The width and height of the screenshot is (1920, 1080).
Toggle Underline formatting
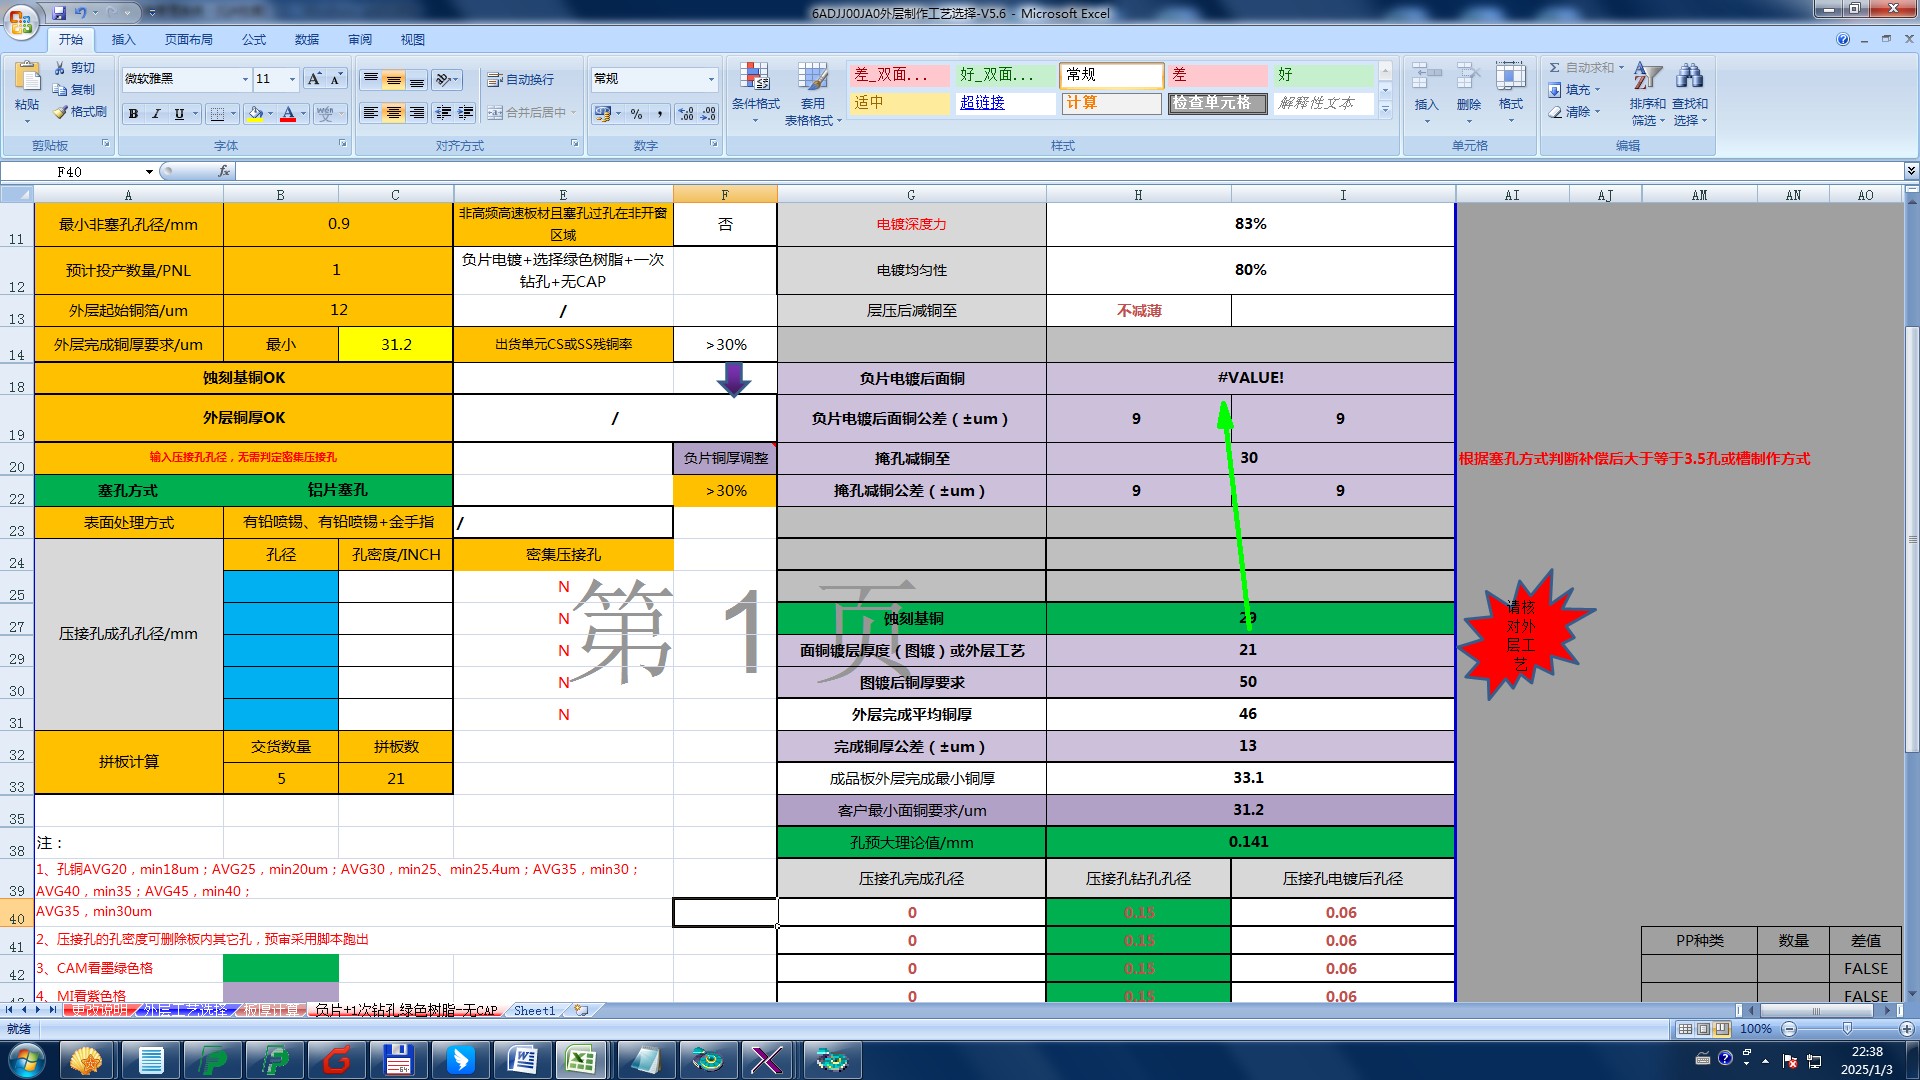(179, 114)
